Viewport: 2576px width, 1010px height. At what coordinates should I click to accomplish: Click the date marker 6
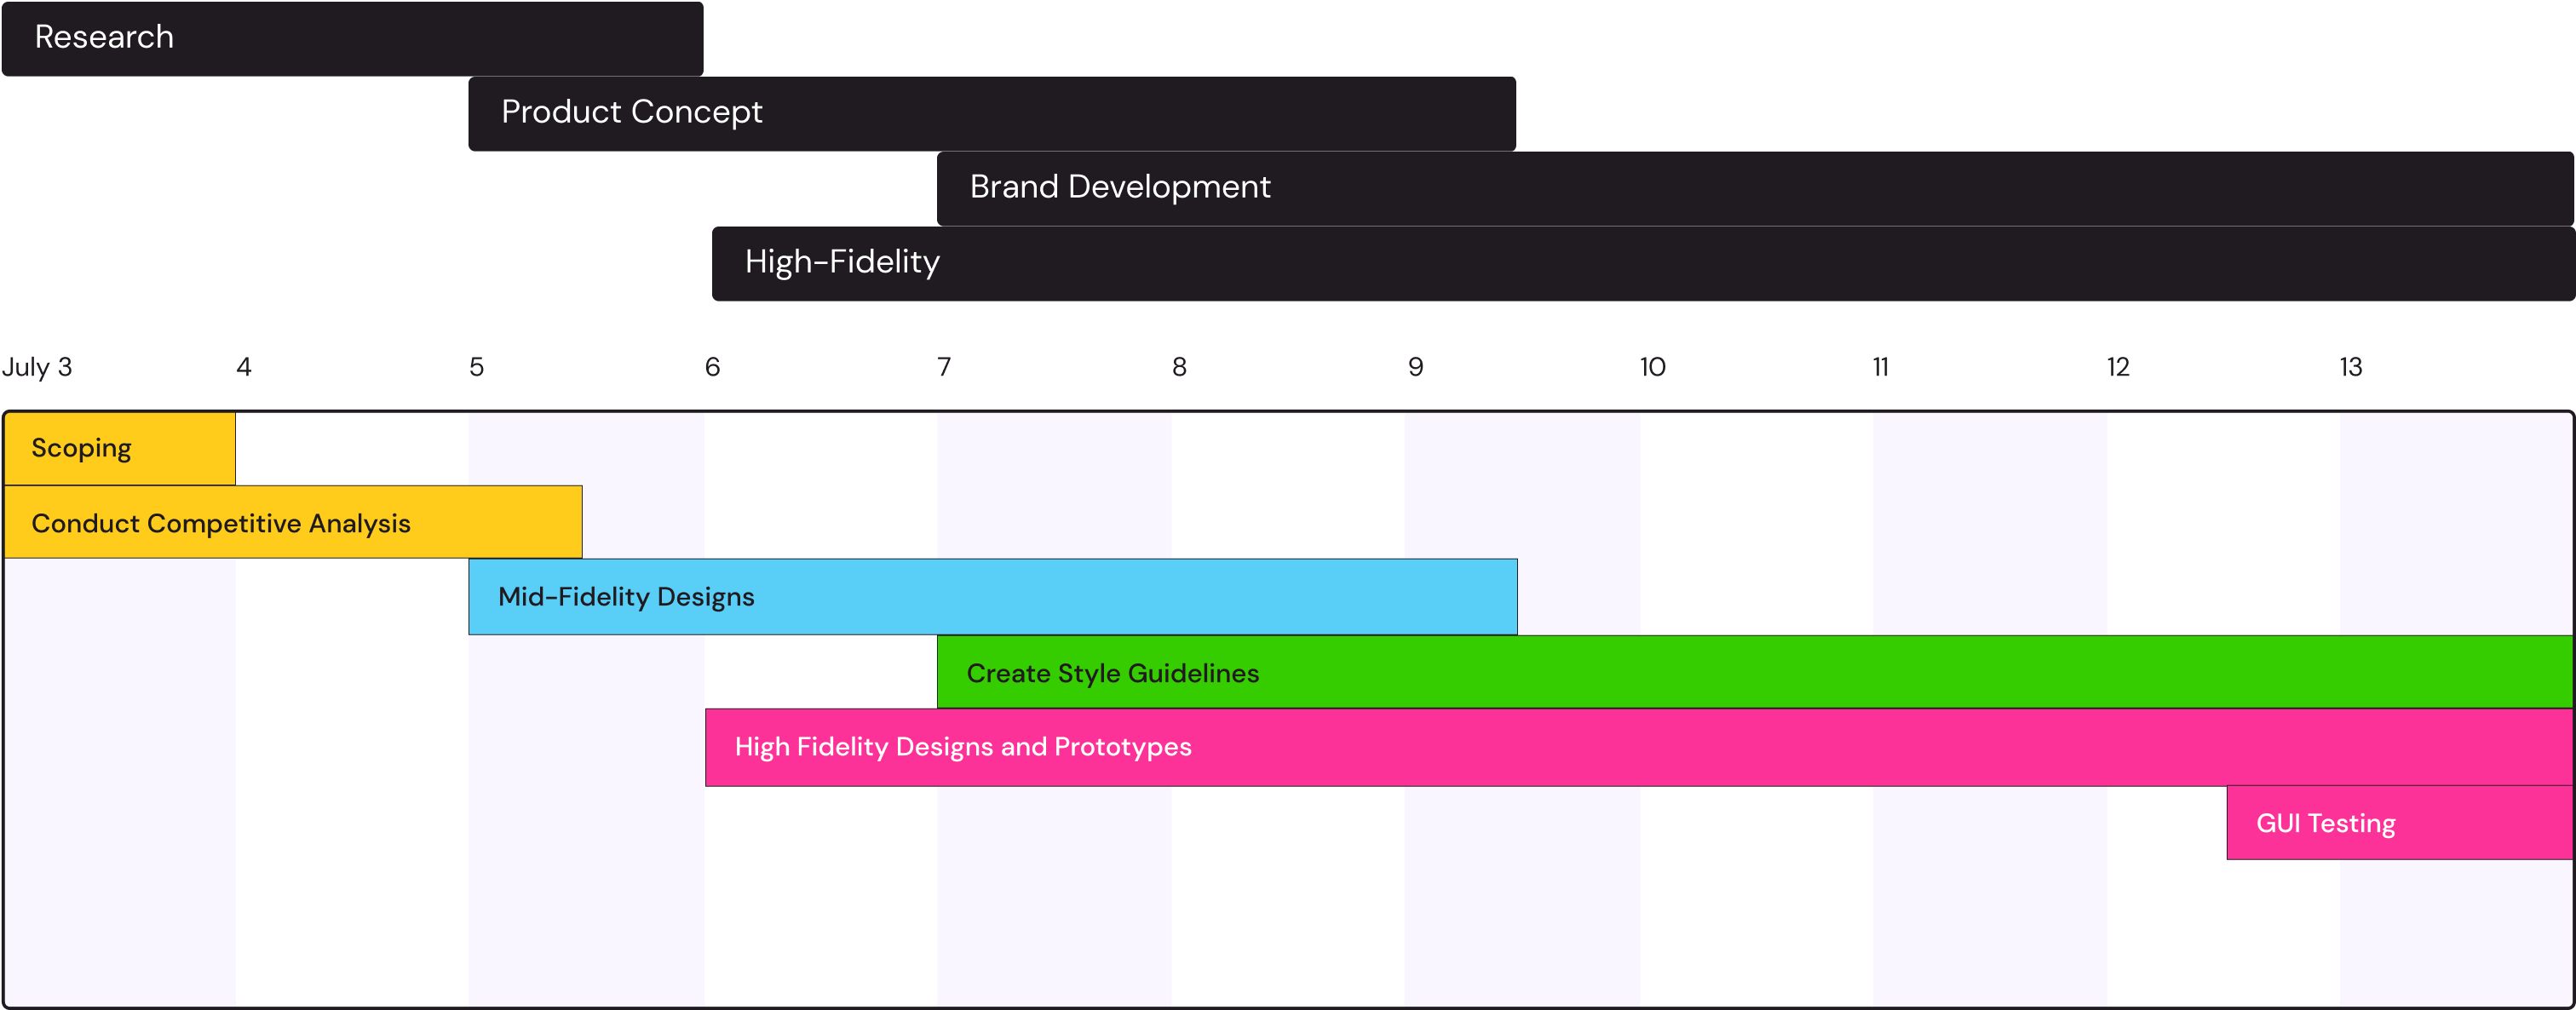(712, 367)
